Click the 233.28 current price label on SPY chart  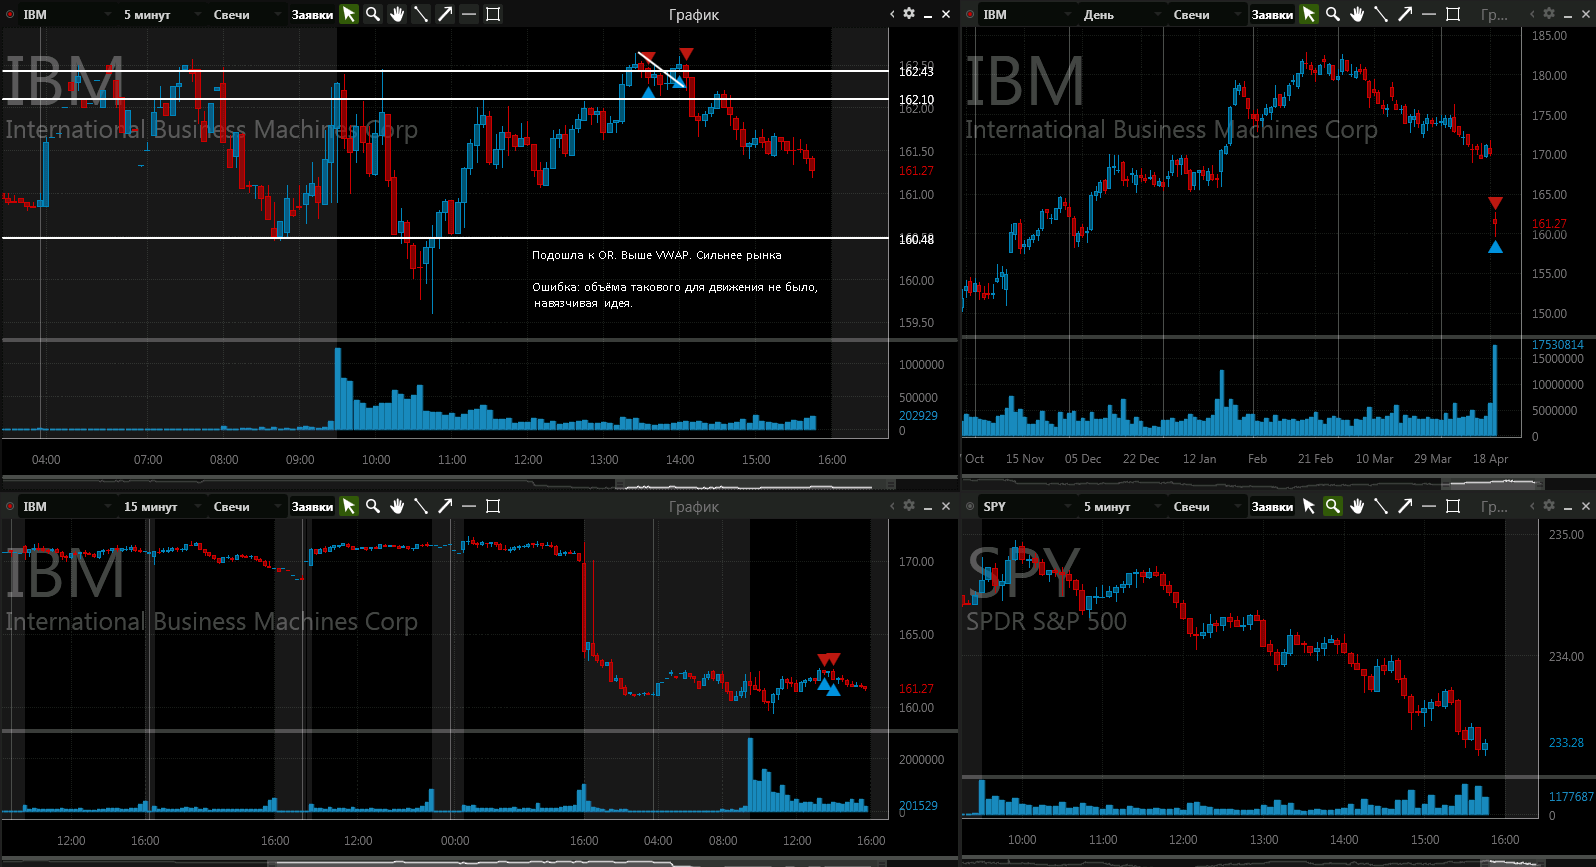pyautogui.click(x=1566, y=743)
